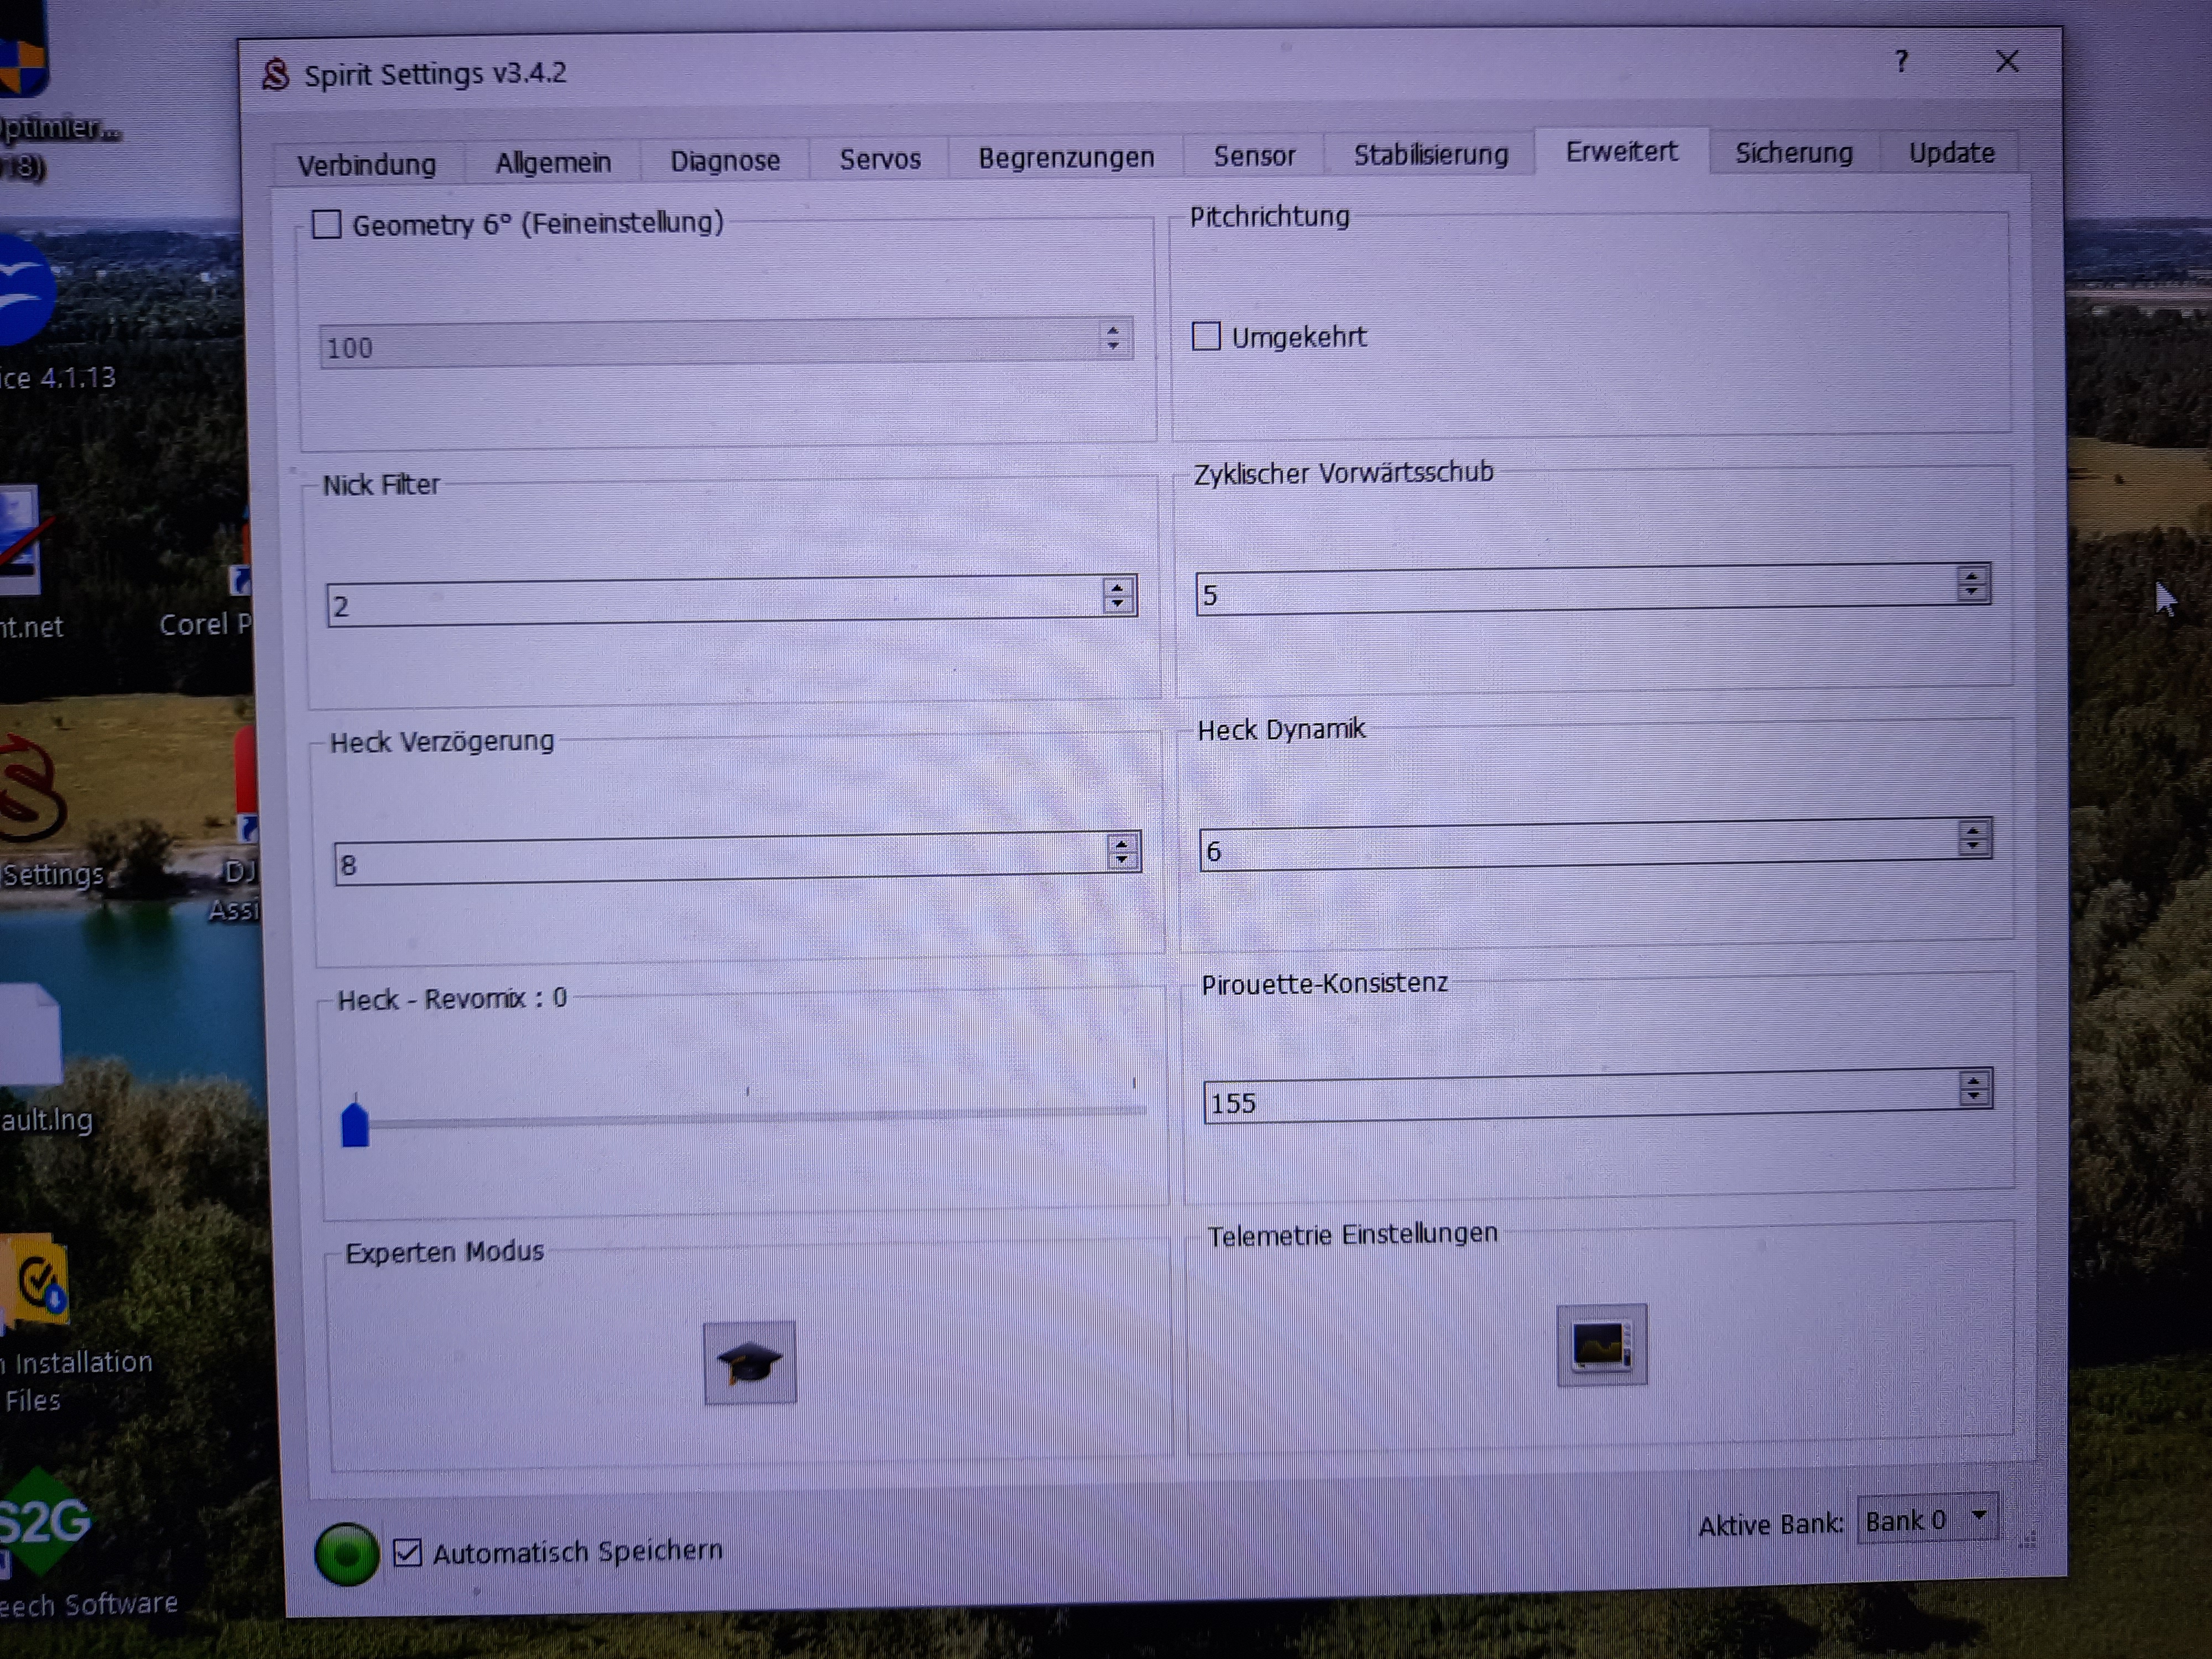The image size is (2212, 1659).
Task: Disable Automatisch Speichern checkbox
Action: point(407,1553)
